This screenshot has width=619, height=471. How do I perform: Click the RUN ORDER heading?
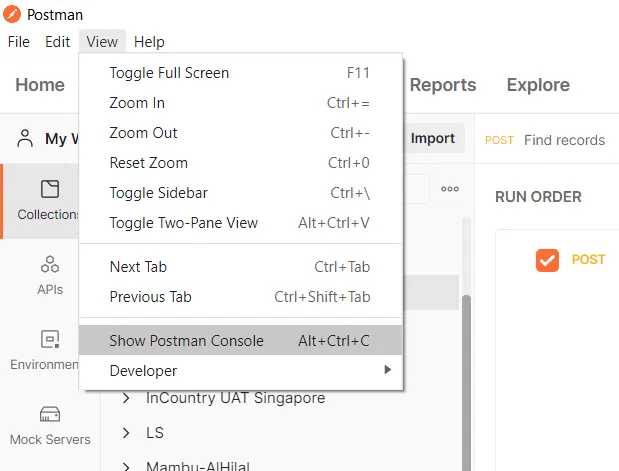[538, 197]
